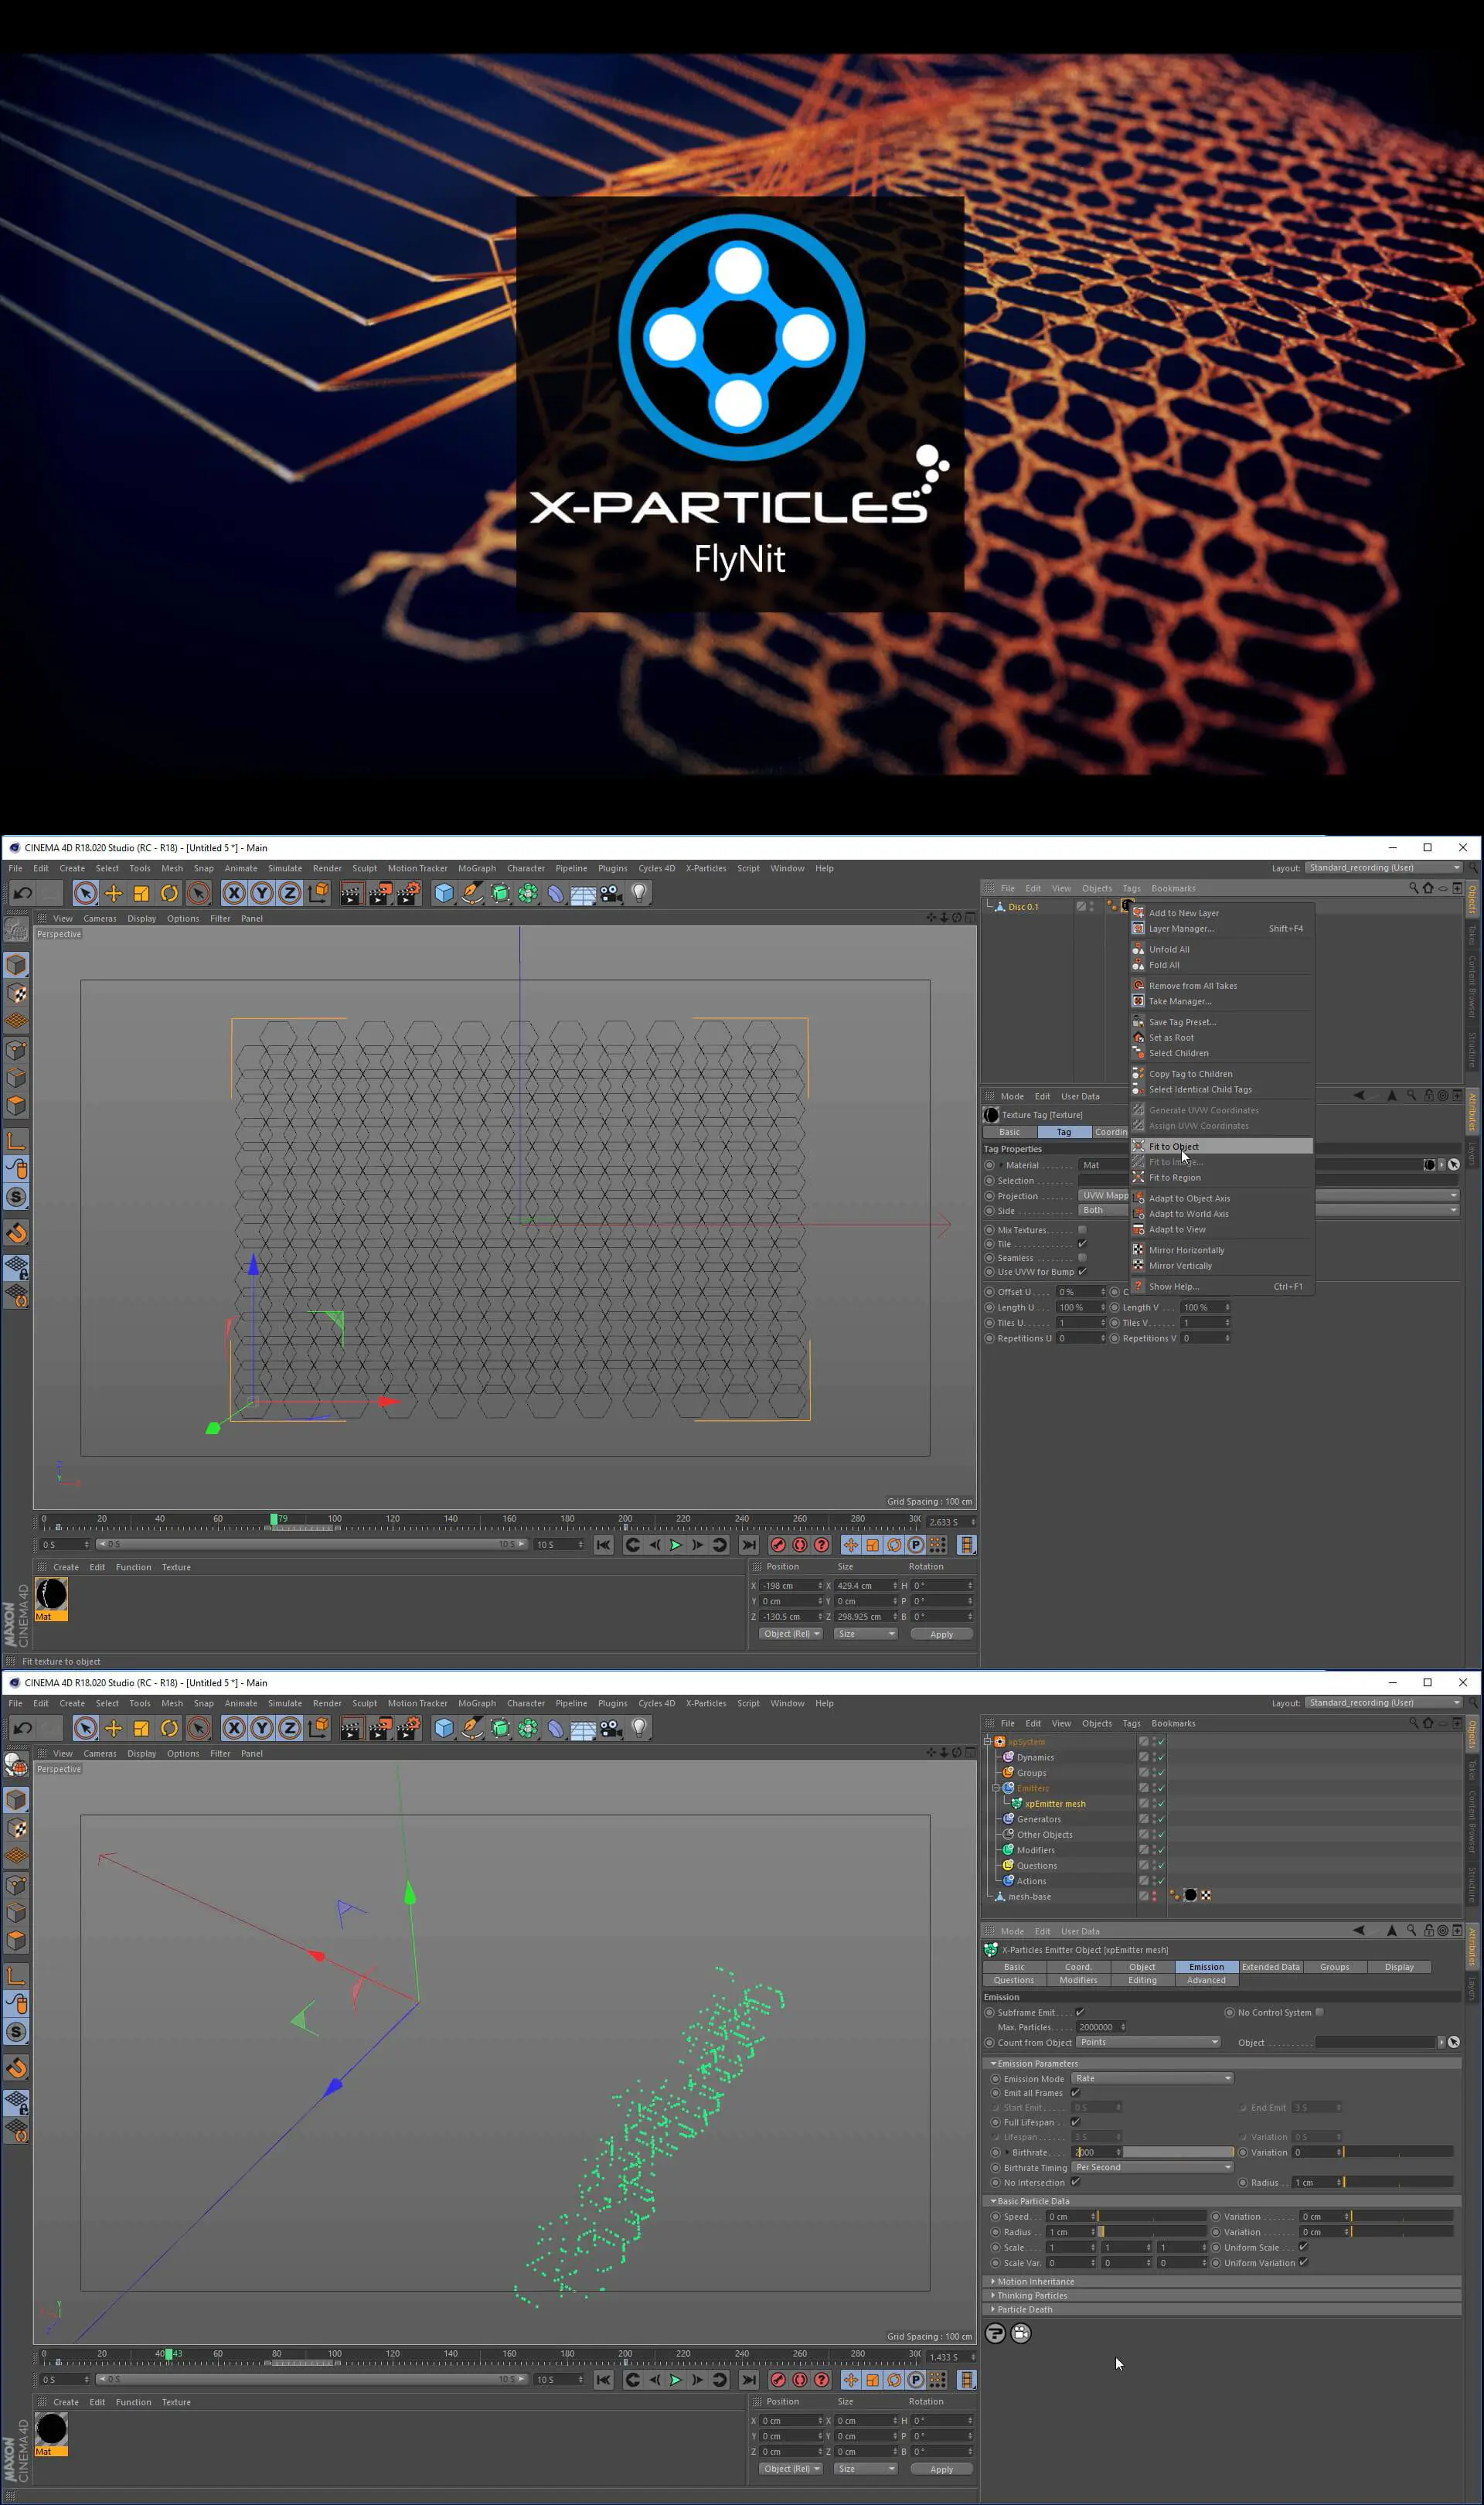This screenshot has height=2505, width=1484.
Task: Click back arrow in lower Attributes panel header
Action: tap(1358, 1931)
